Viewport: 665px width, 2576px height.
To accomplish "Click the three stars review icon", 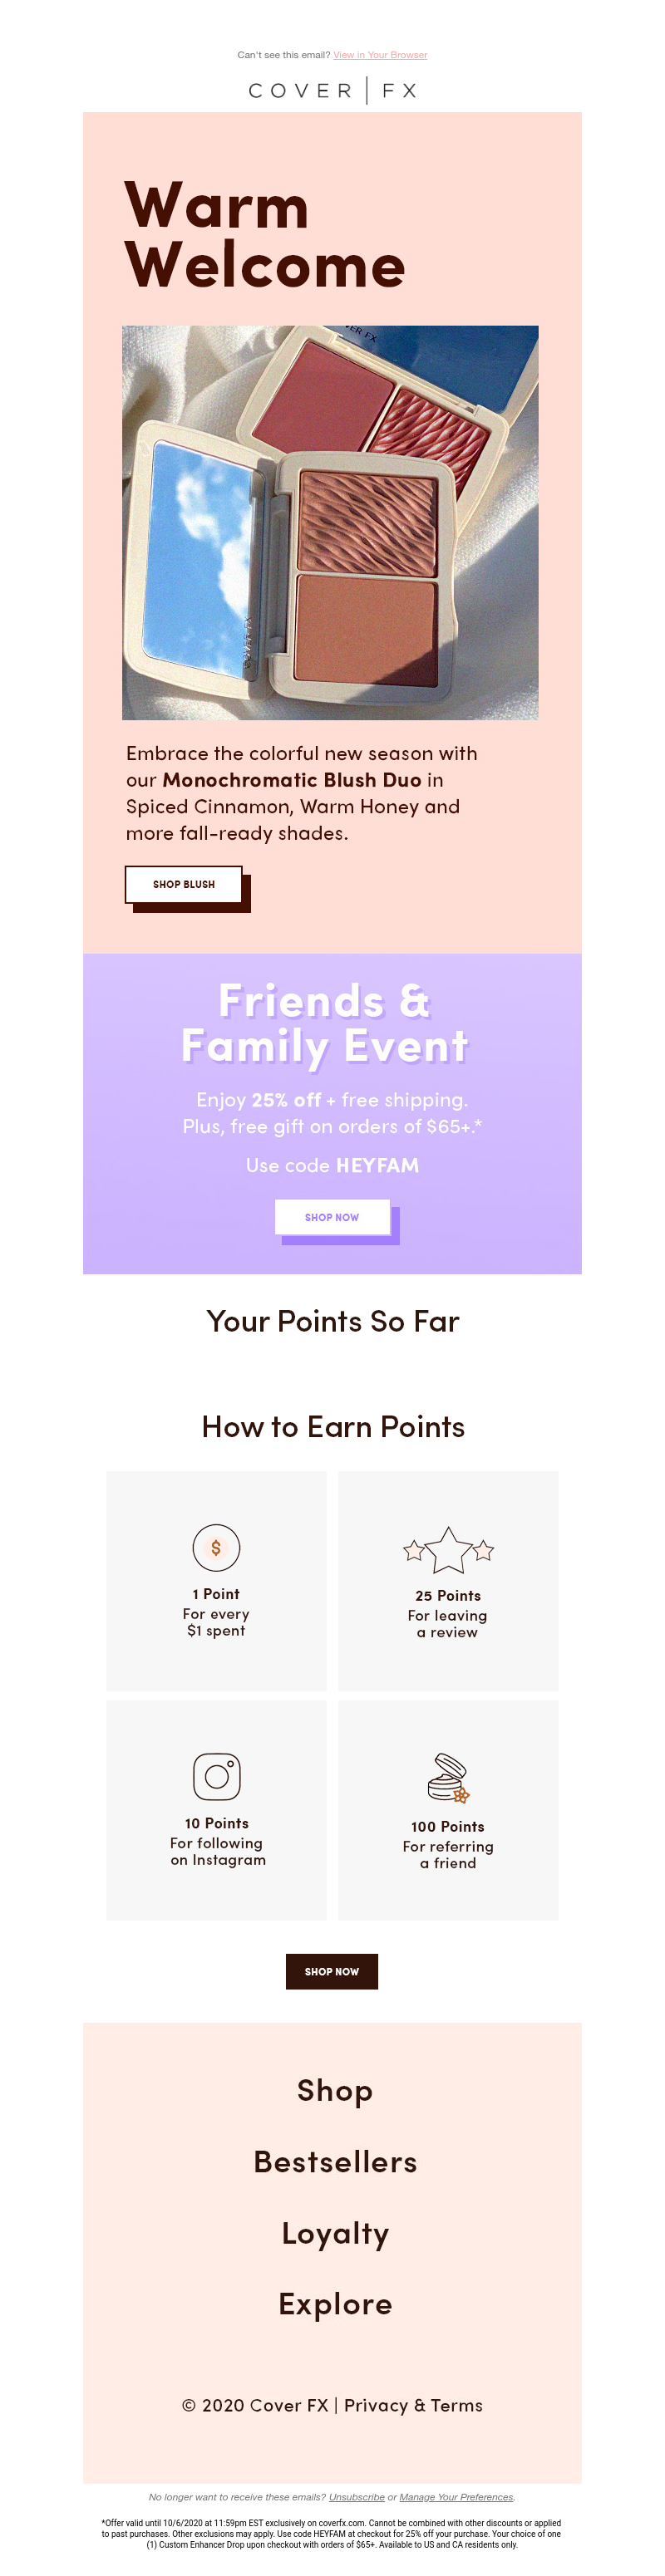I will click(x=448, y=1550).
